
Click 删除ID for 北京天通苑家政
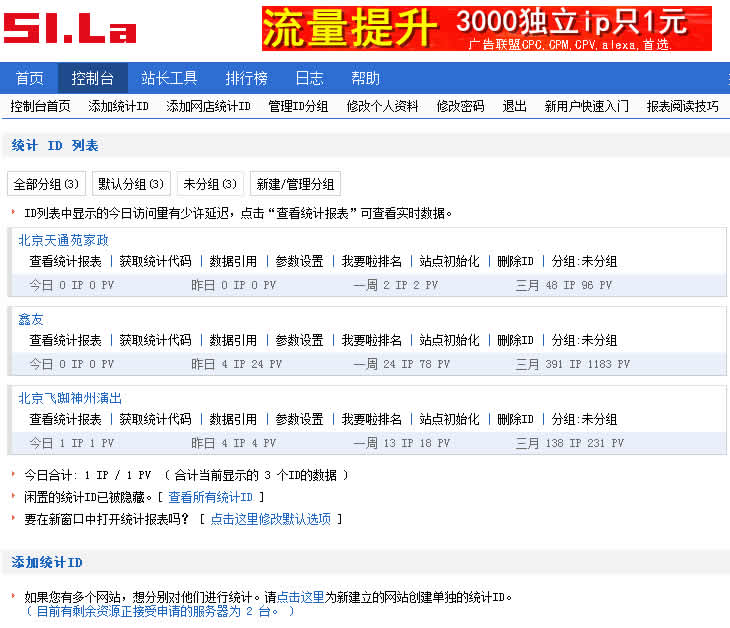coord(515,261)
